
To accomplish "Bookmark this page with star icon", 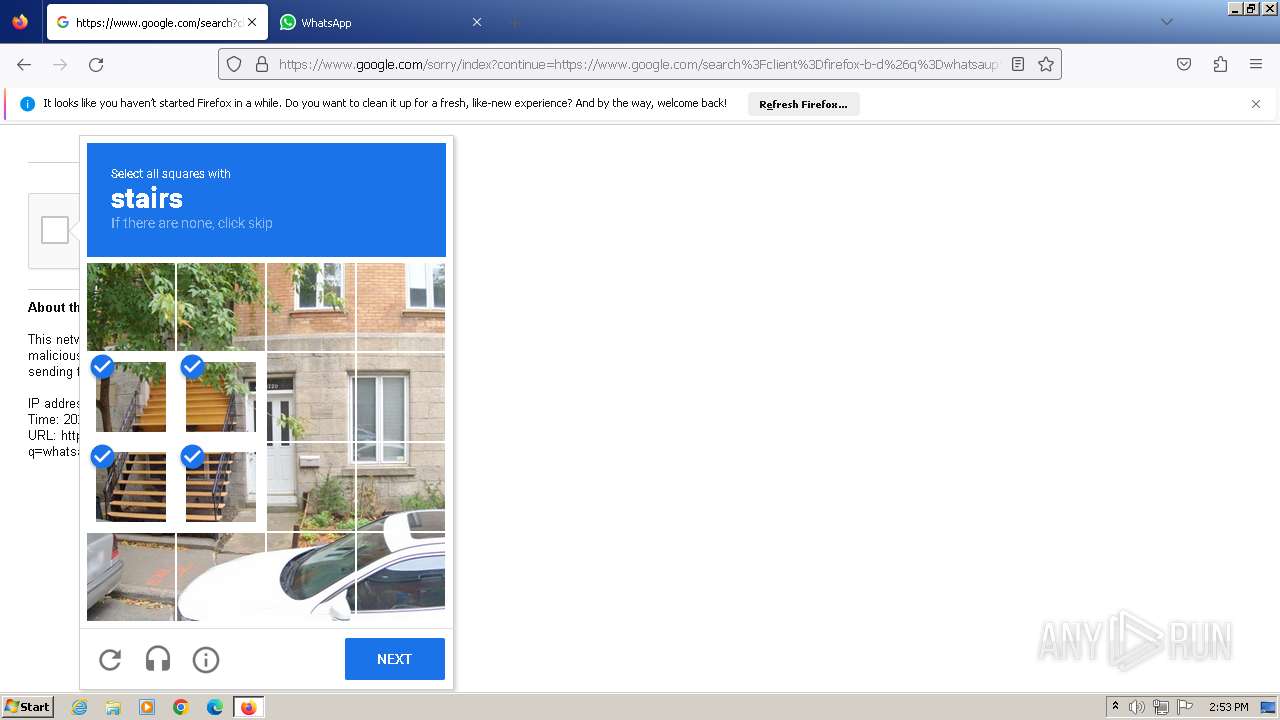I will (1046, 64).
